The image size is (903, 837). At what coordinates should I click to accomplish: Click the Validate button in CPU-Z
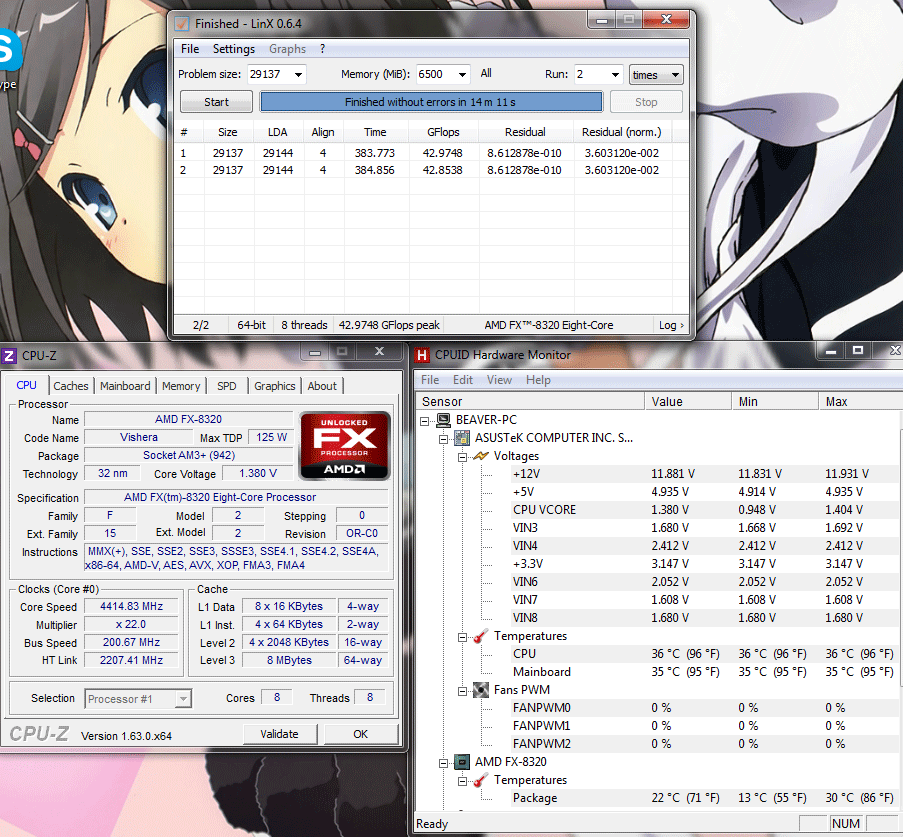point(279,734)
